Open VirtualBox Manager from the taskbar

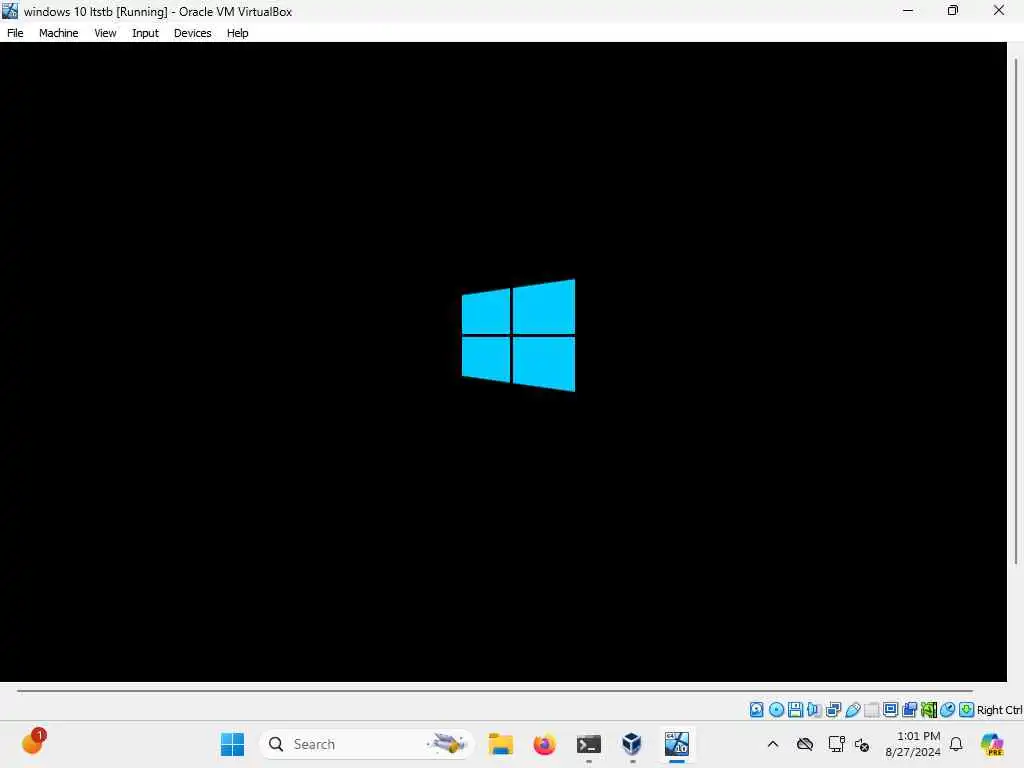(x=632, y=744)
